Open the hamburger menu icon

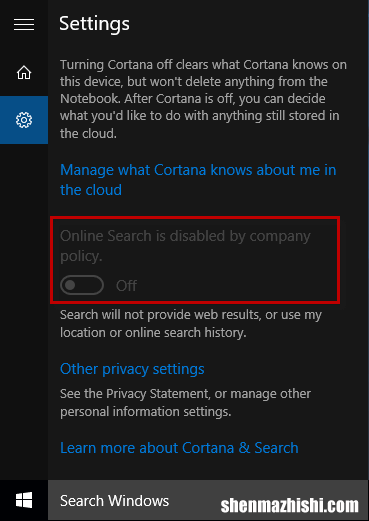tap(24, 24)
